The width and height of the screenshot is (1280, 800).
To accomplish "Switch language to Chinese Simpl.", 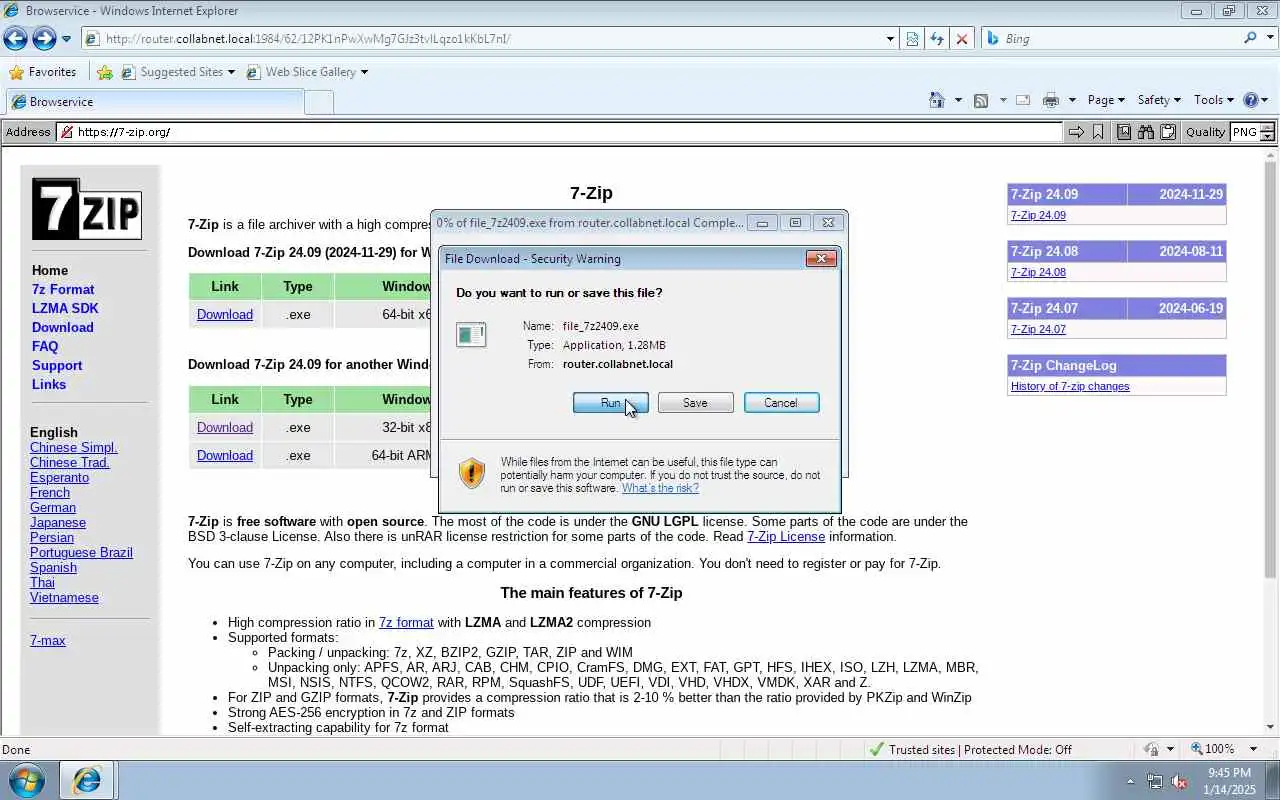I will click(73, 447).
